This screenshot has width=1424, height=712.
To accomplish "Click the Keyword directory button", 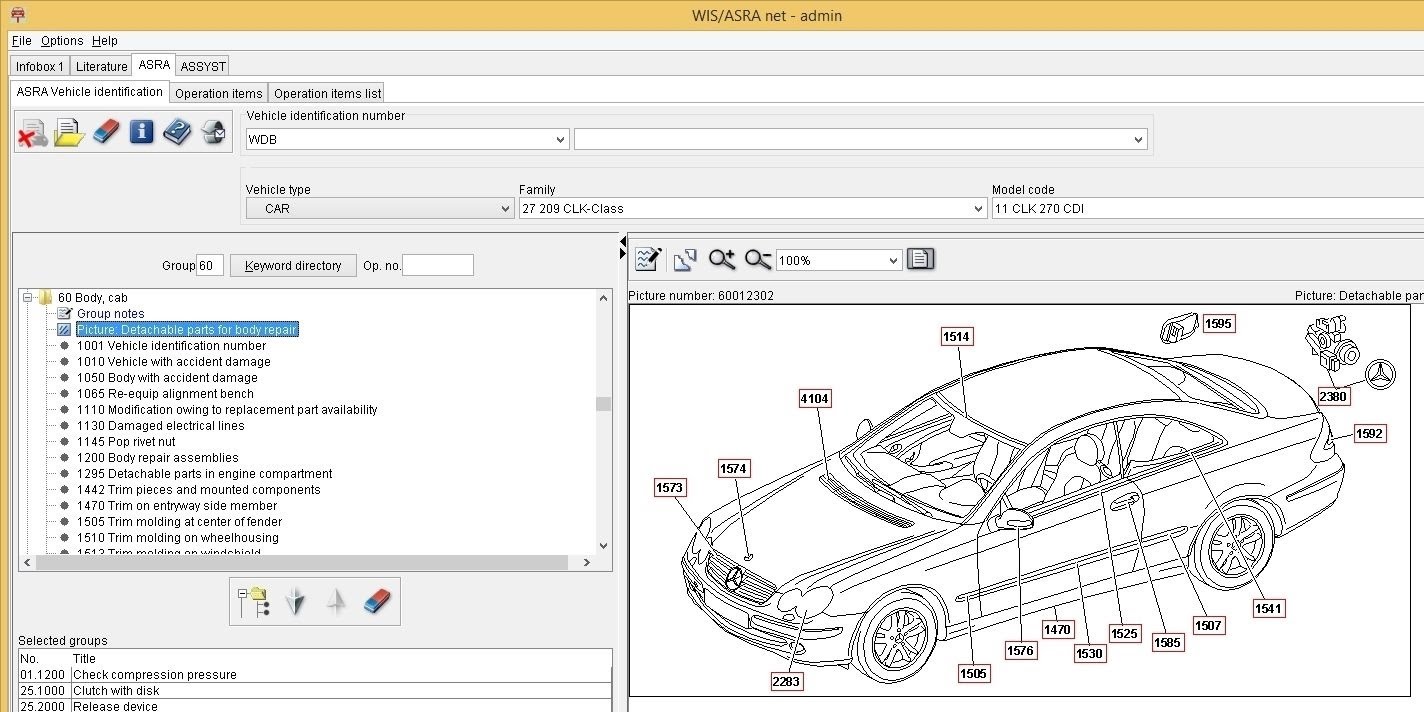I will tap(293, 265).
